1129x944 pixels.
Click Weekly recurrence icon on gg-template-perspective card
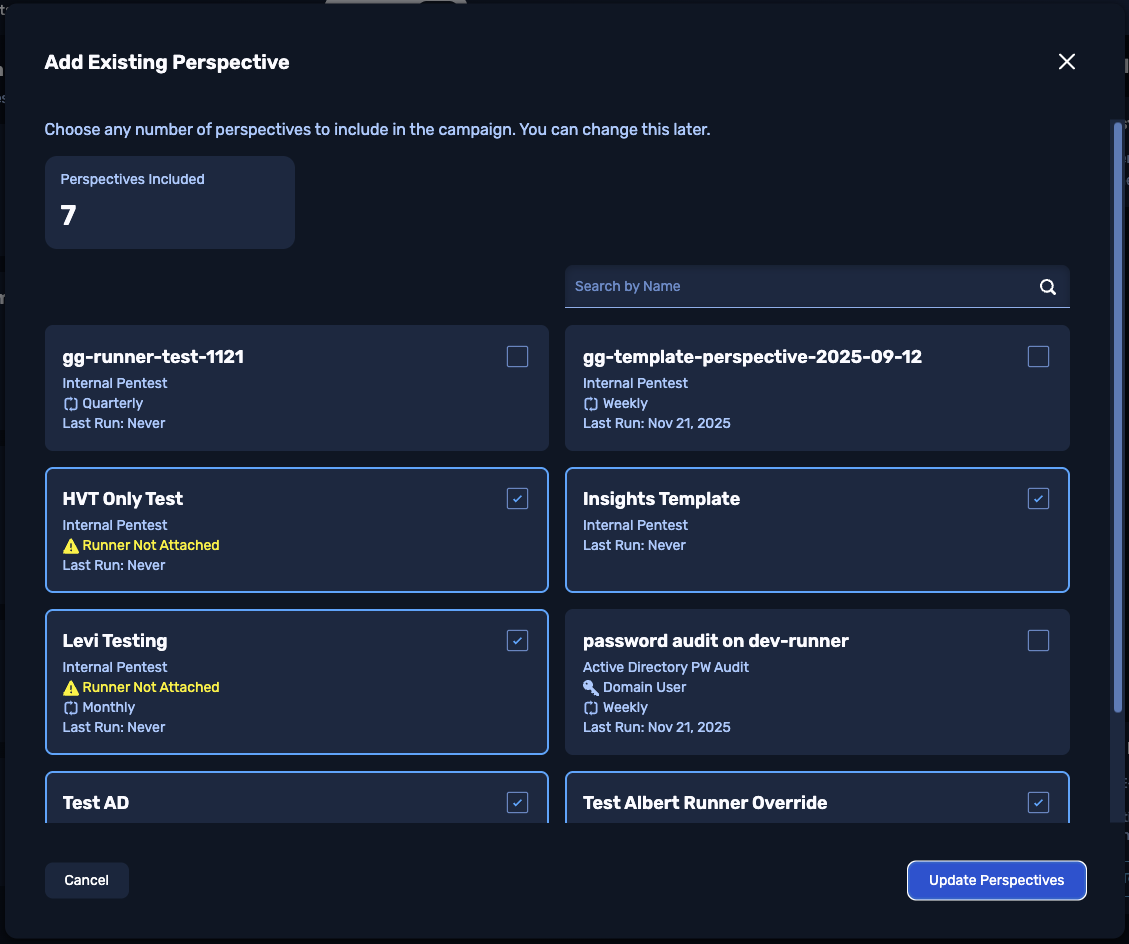(591, 404)
